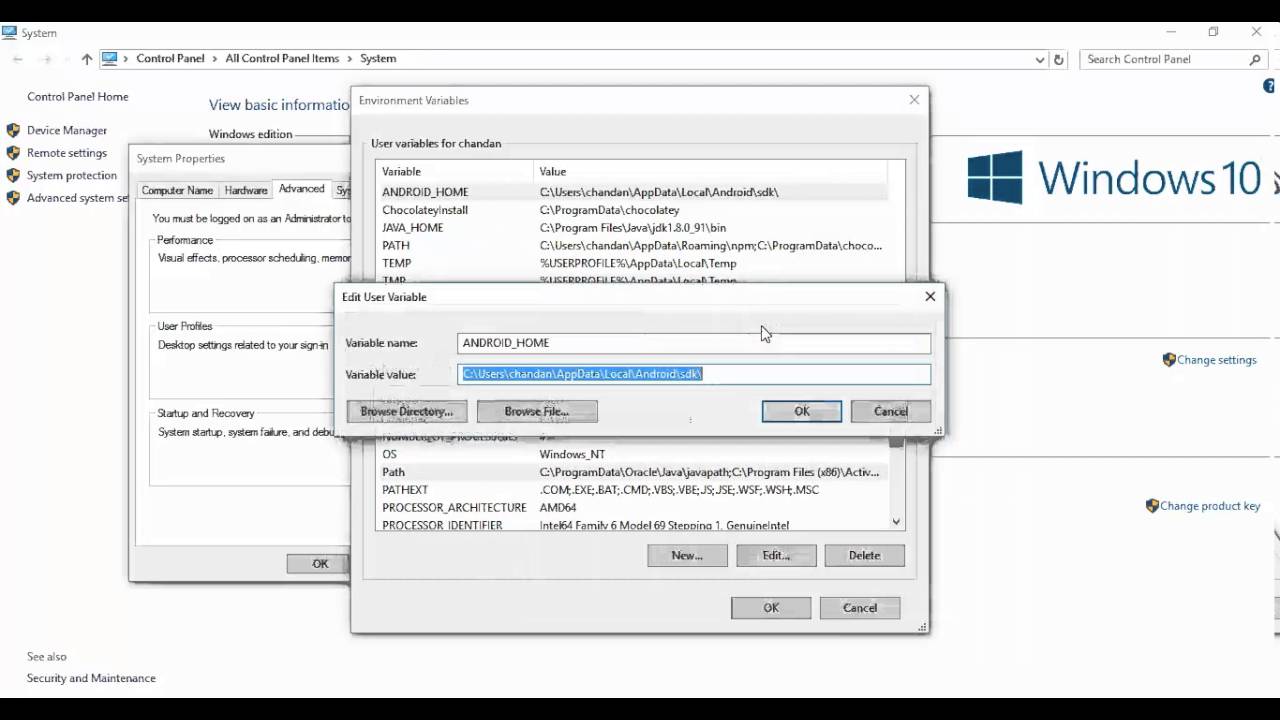Viewport: 1280px width, 720px height.
Task: Click Browse File button
Action: click(537, 411)
